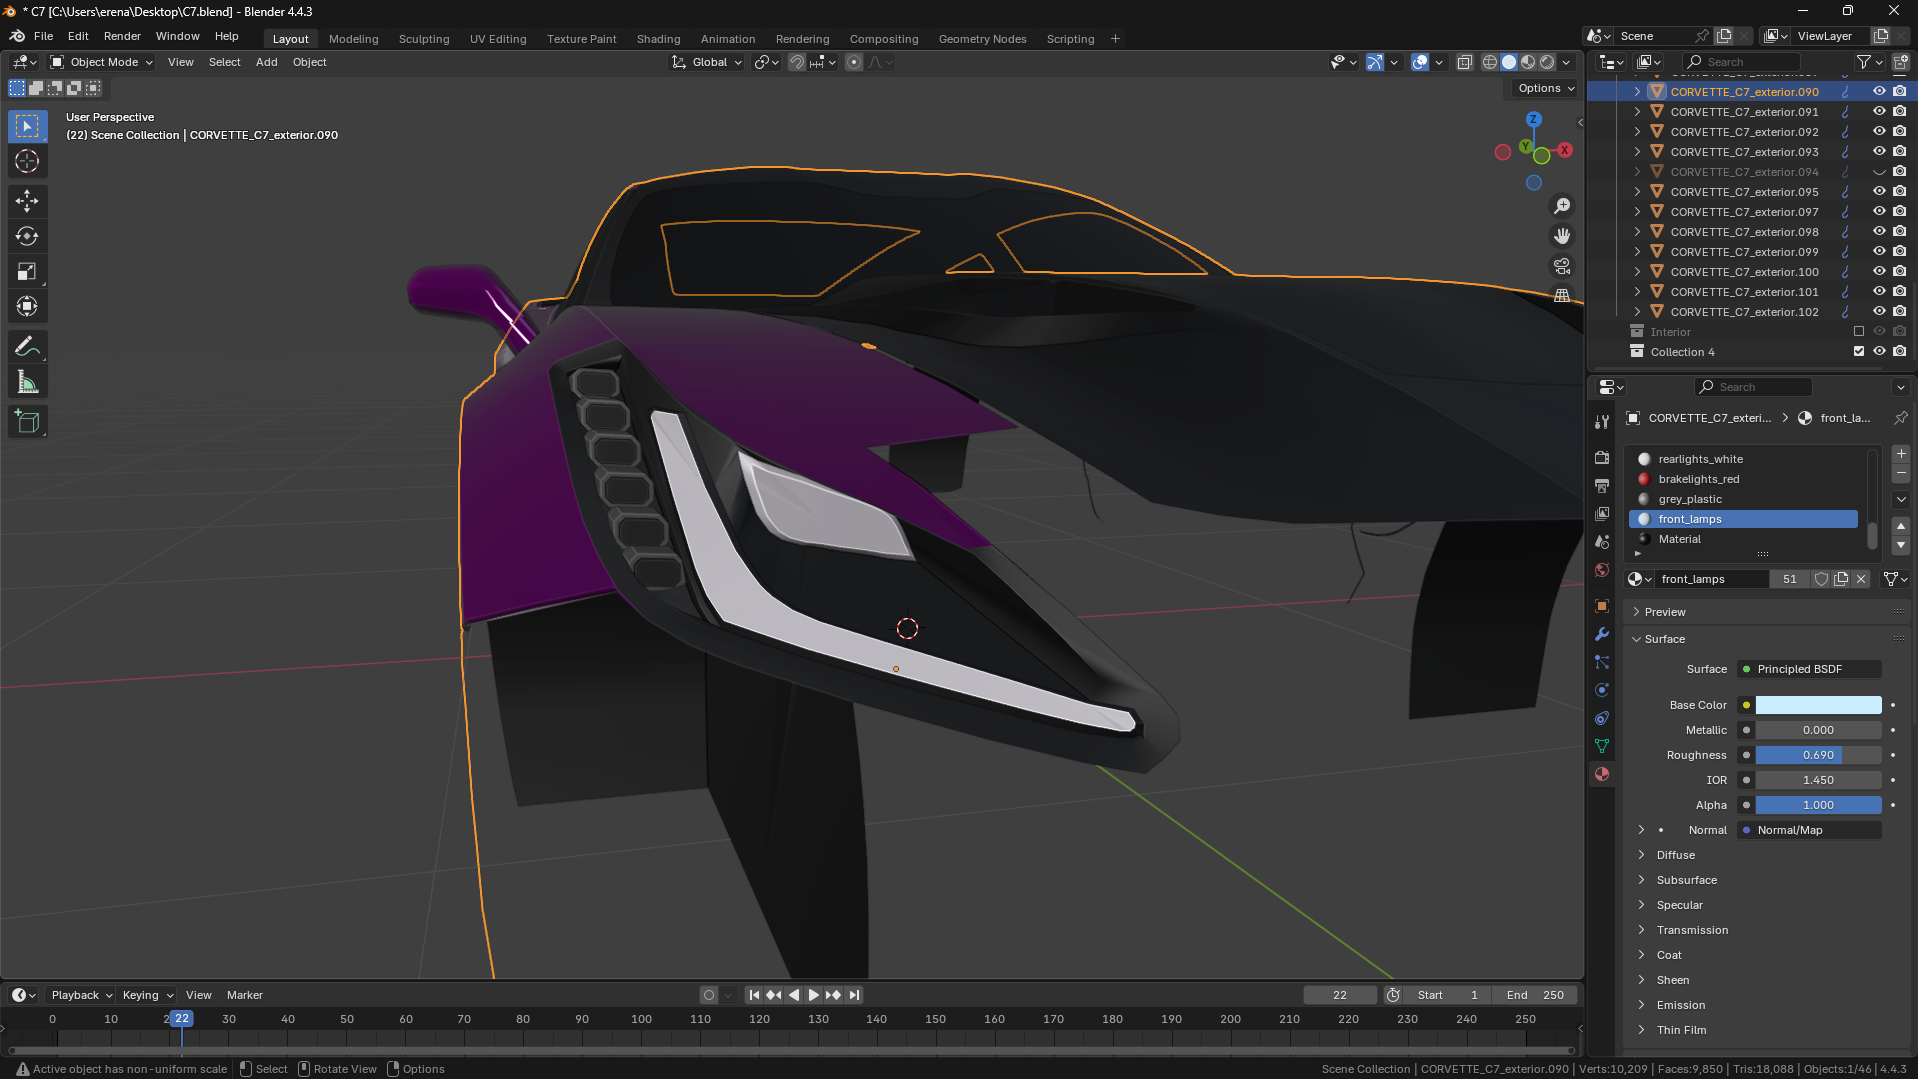Open the Object Data properties tab icon
This screenshot has height=1079, width=1918.
pyautogui.click(x=1602, y=746)
